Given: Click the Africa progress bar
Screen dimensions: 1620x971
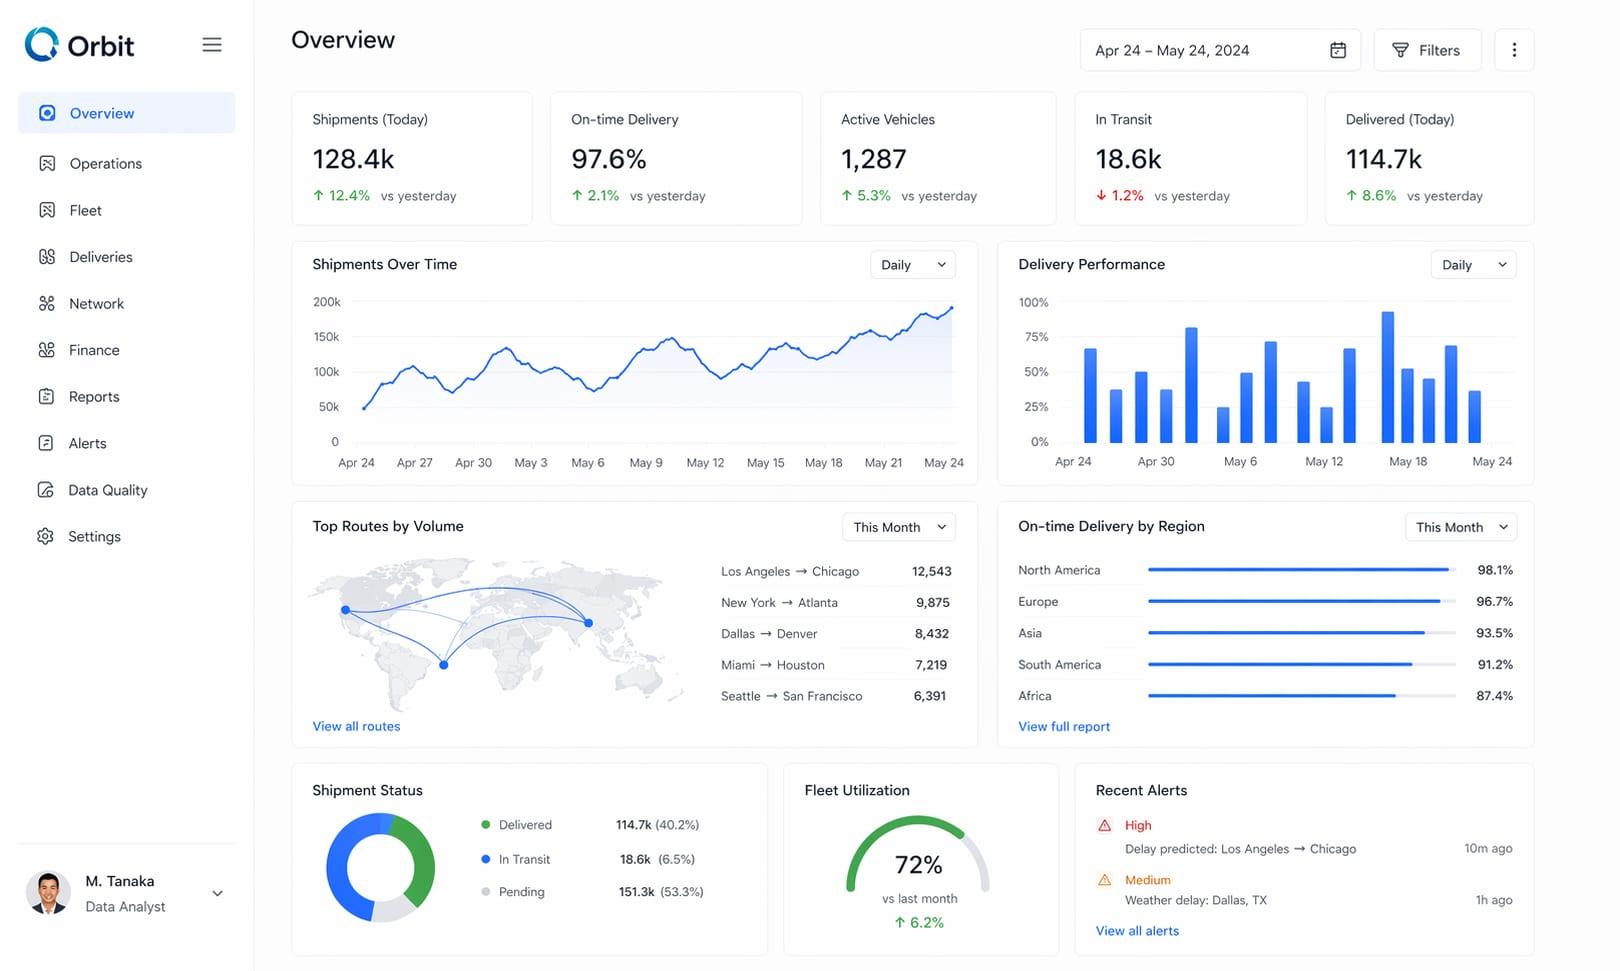Looking at the screenshot, I should 1302,695.
